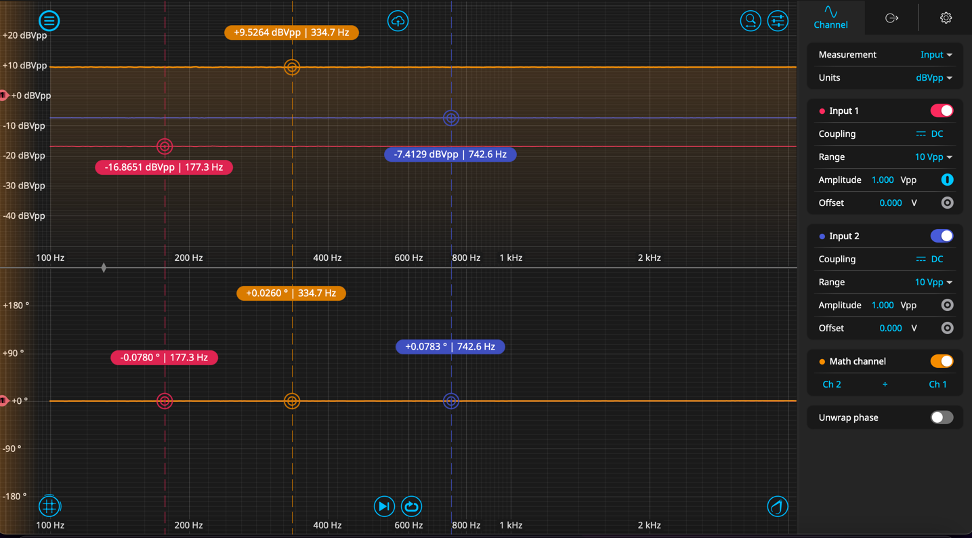
Task: Edit Input 1 Offset 0.000 value
Action: pyautogui.click(x=891, y=203)
